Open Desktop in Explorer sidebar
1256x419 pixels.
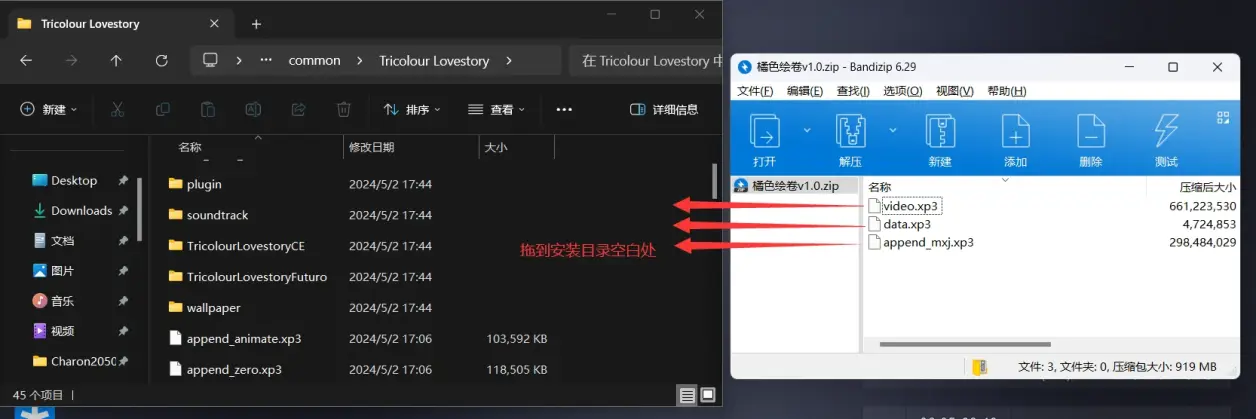coord(74,181)
